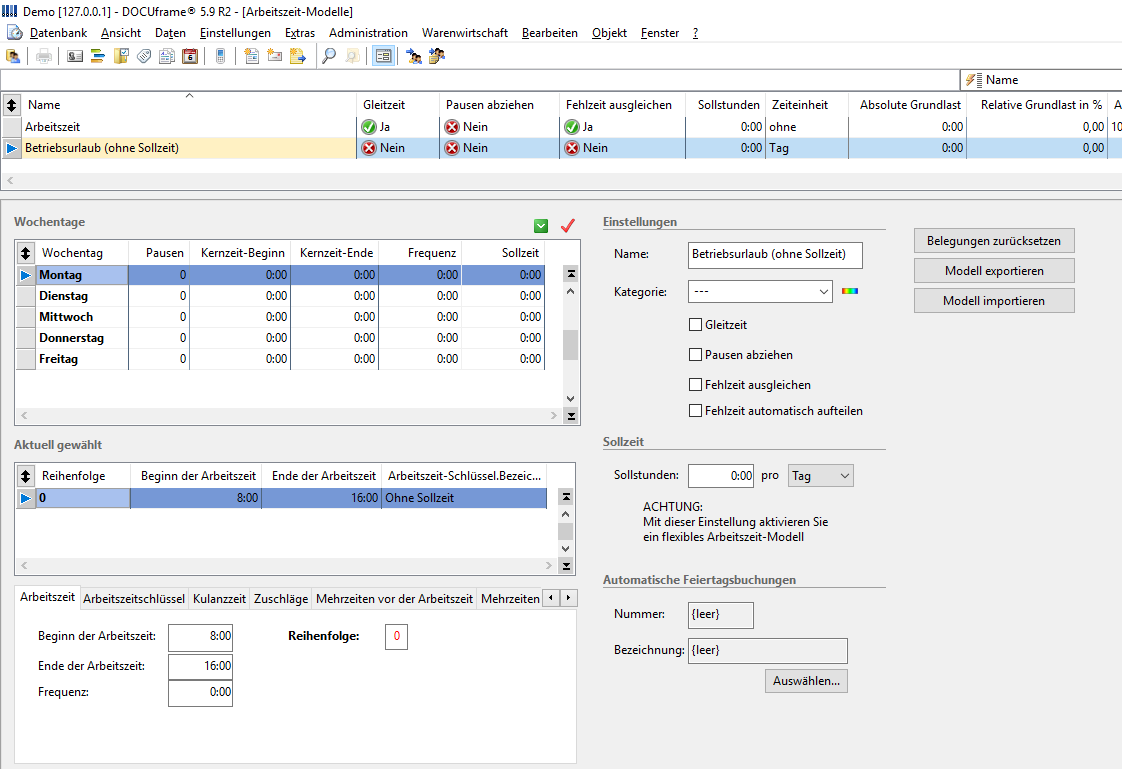1122x769 pixels.
Task: Select the Dienstag row in Wochentage
Action: [280, 295]
